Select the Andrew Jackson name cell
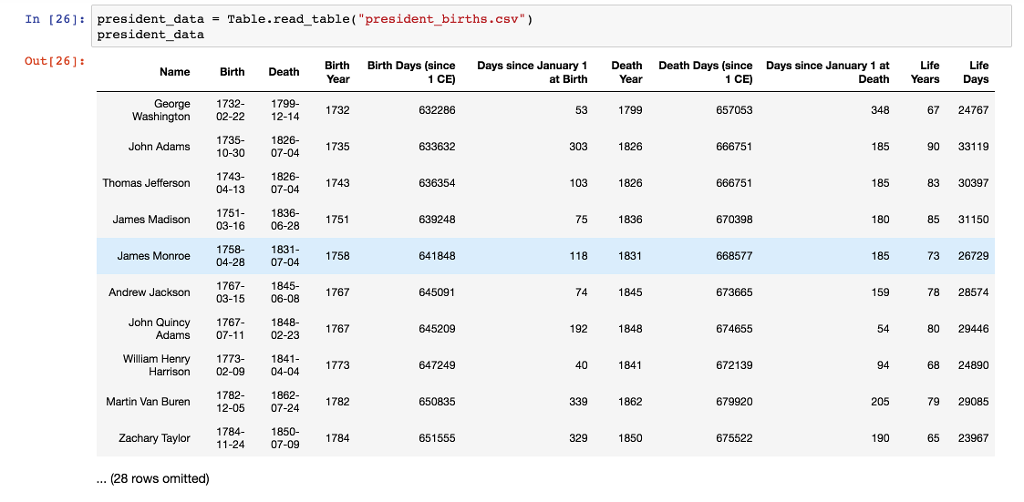Viewport: 1024px width, 502px height. pos(150,292)
